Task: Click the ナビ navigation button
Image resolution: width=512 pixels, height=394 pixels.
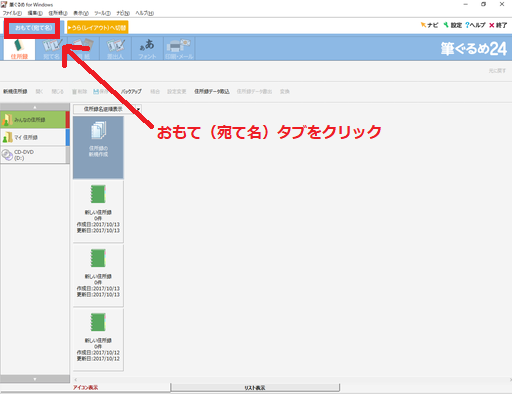Action: (429, 25)
